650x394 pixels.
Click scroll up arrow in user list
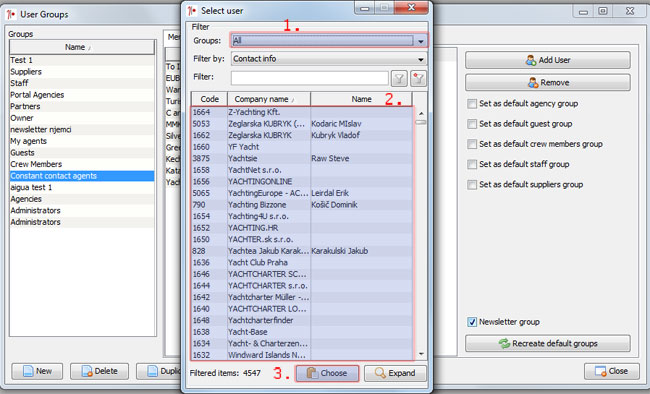421,113
